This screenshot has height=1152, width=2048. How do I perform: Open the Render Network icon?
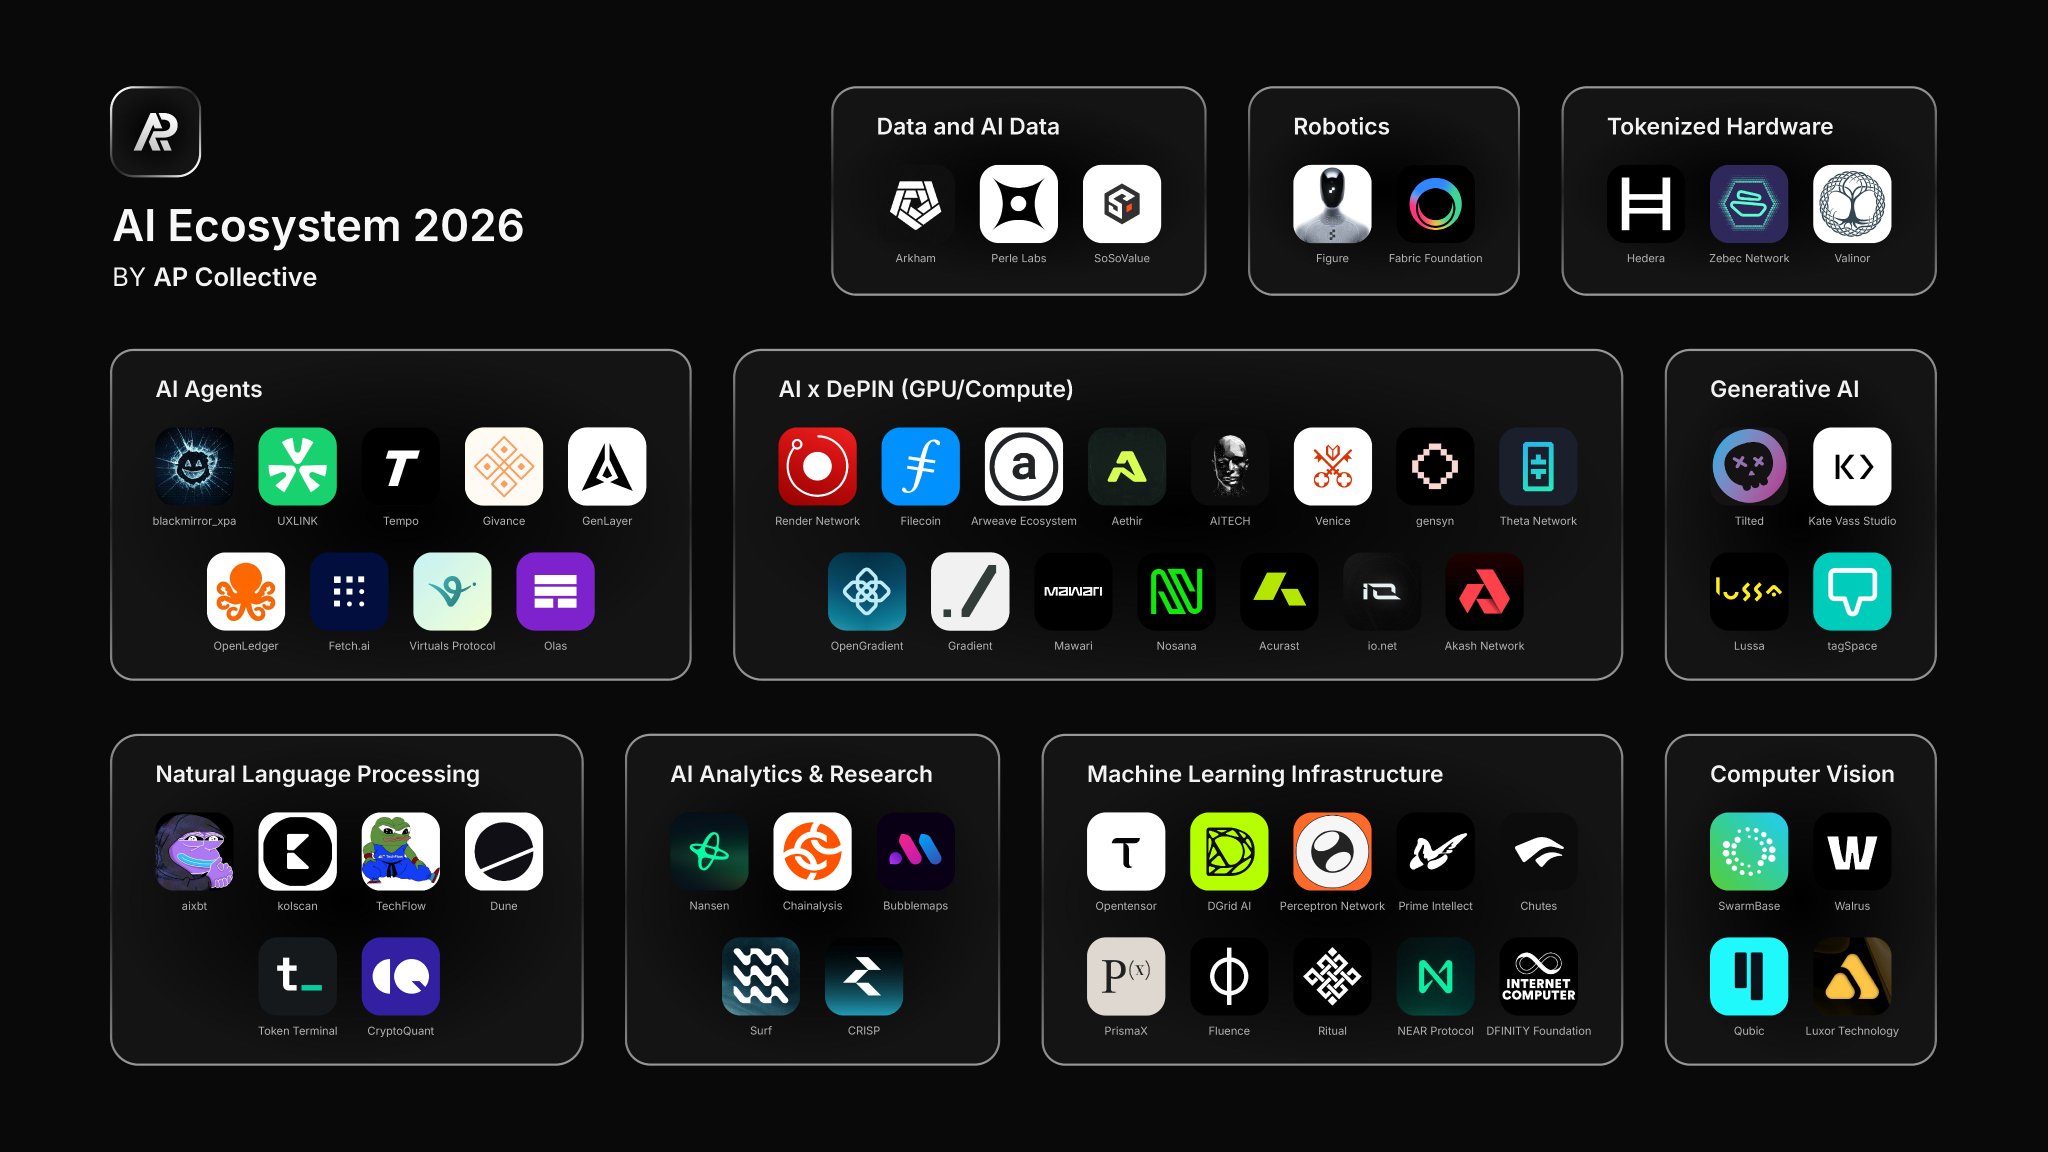tap(817, 466)
